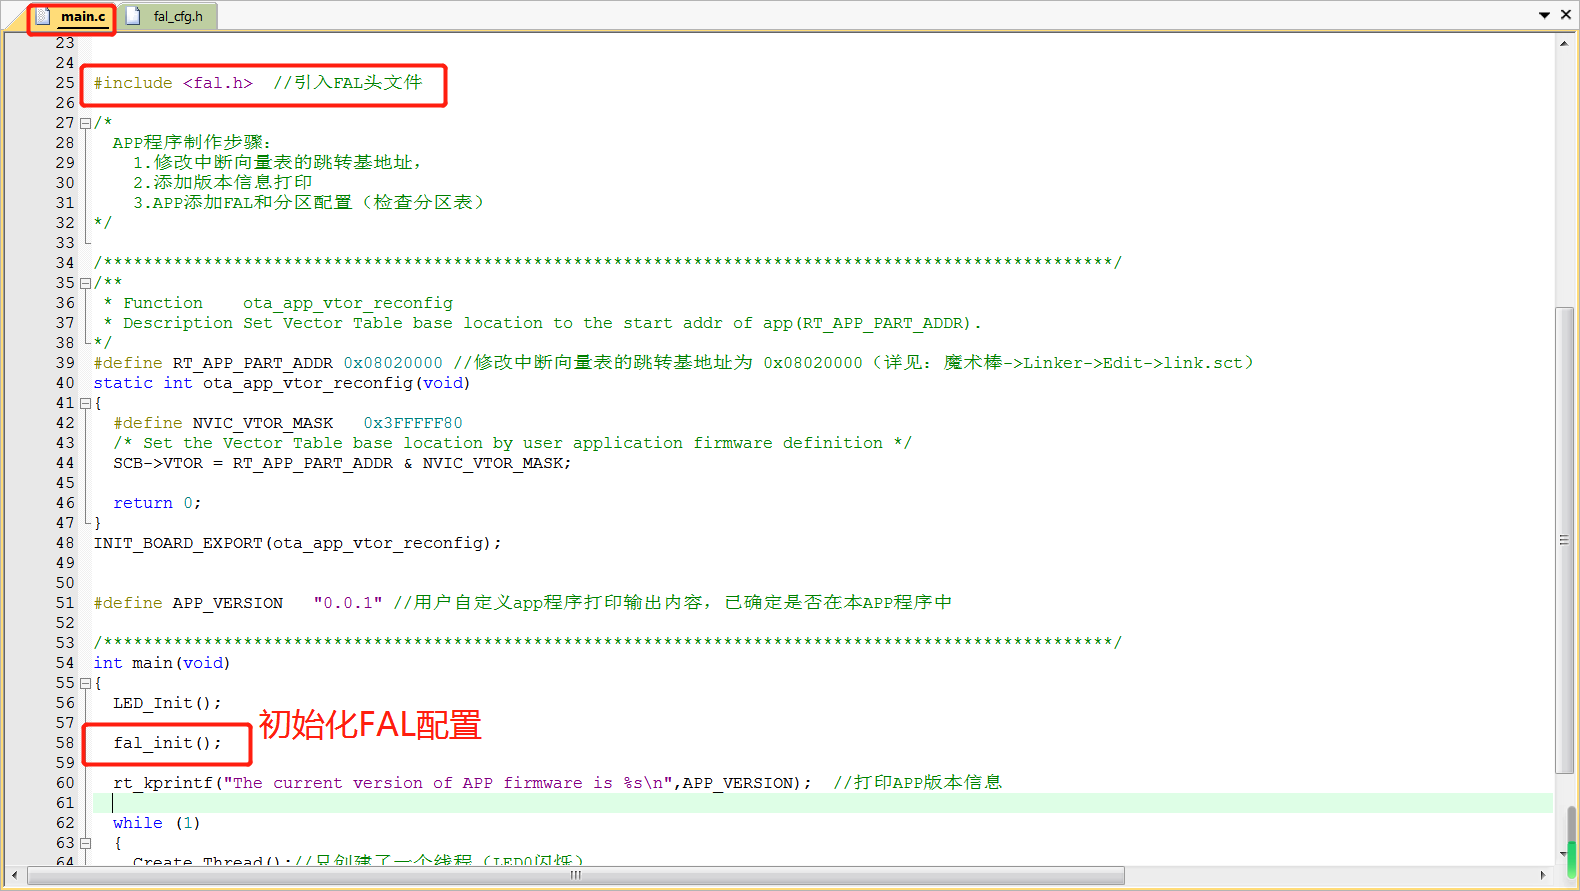1580x891 pixels.
Task: Click 'while (1)' on line 62
Action: tap(157, 823)
